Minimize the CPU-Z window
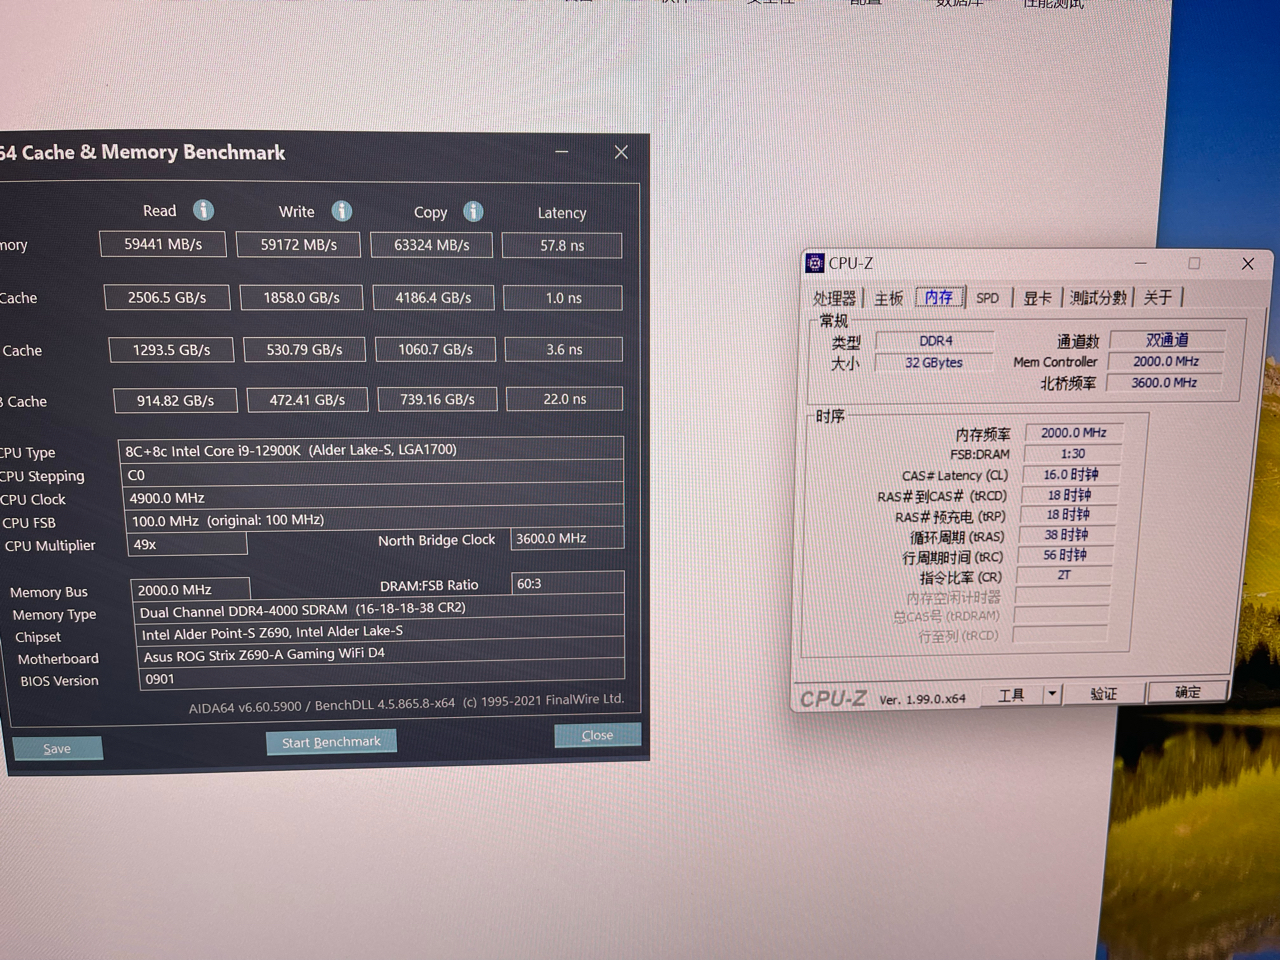Screen dimensions: 1280x960 pyautogui.click(x=1140, y=263)
